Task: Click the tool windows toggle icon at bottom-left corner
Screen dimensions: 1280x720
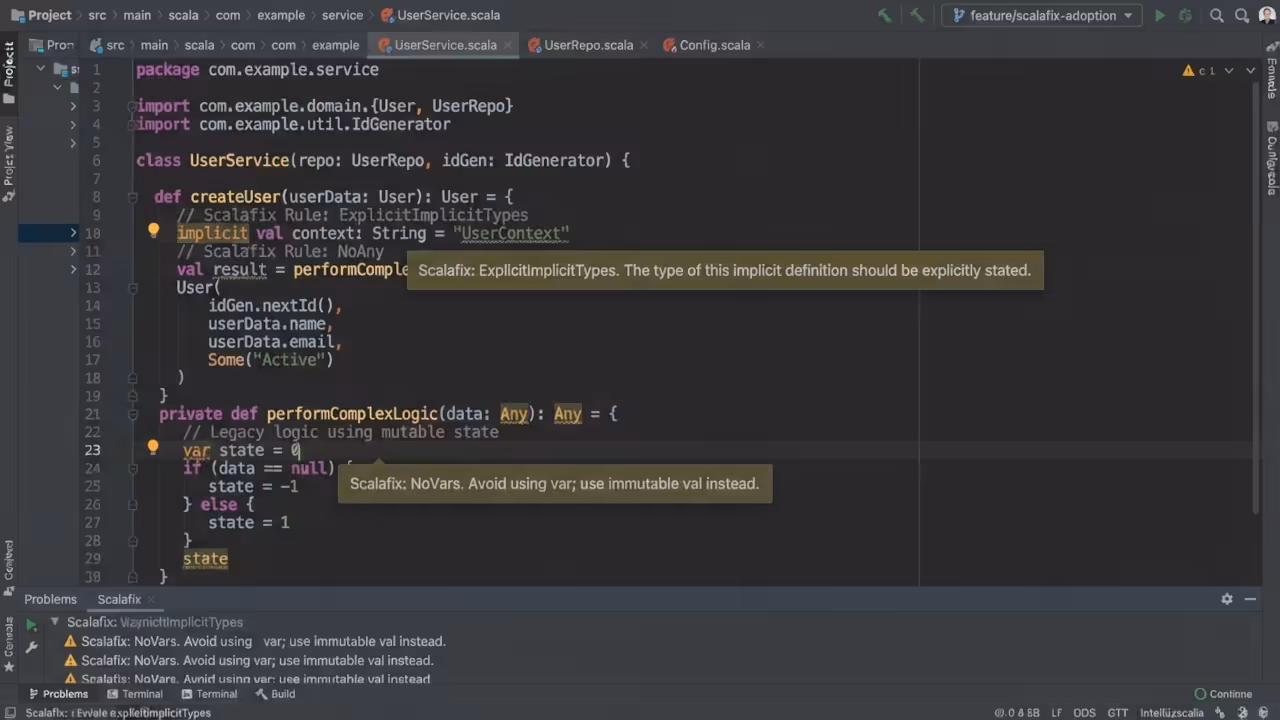Action: point(9,712)
